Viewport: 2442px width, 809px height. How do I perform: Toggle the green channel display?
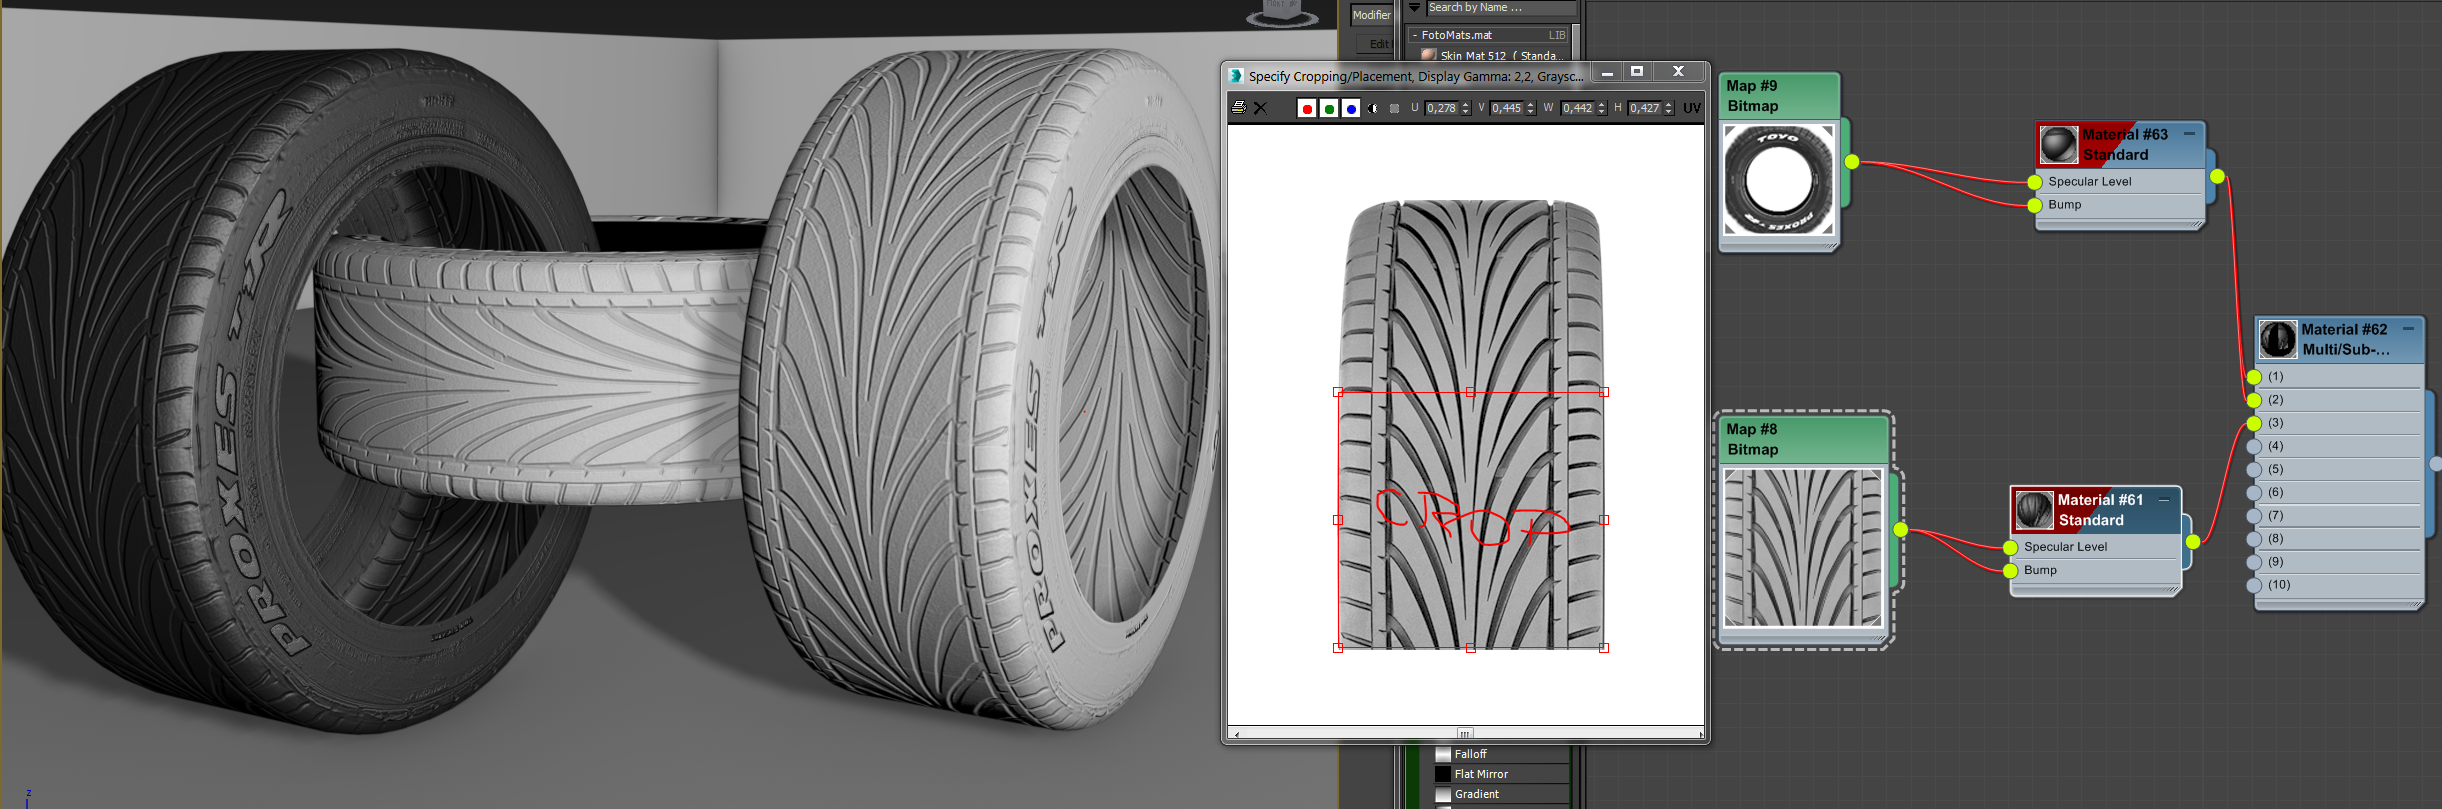[x=1328, y=108]
